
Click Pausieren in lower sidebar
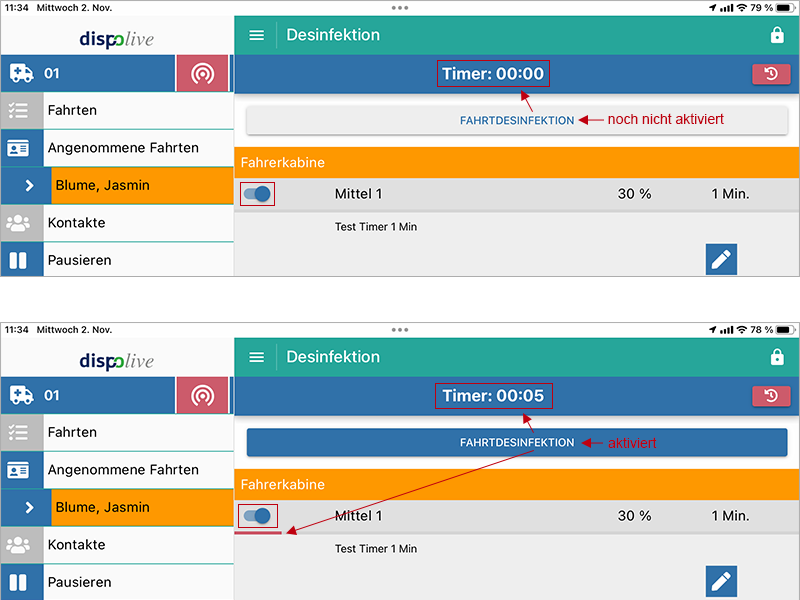(79, 582)
